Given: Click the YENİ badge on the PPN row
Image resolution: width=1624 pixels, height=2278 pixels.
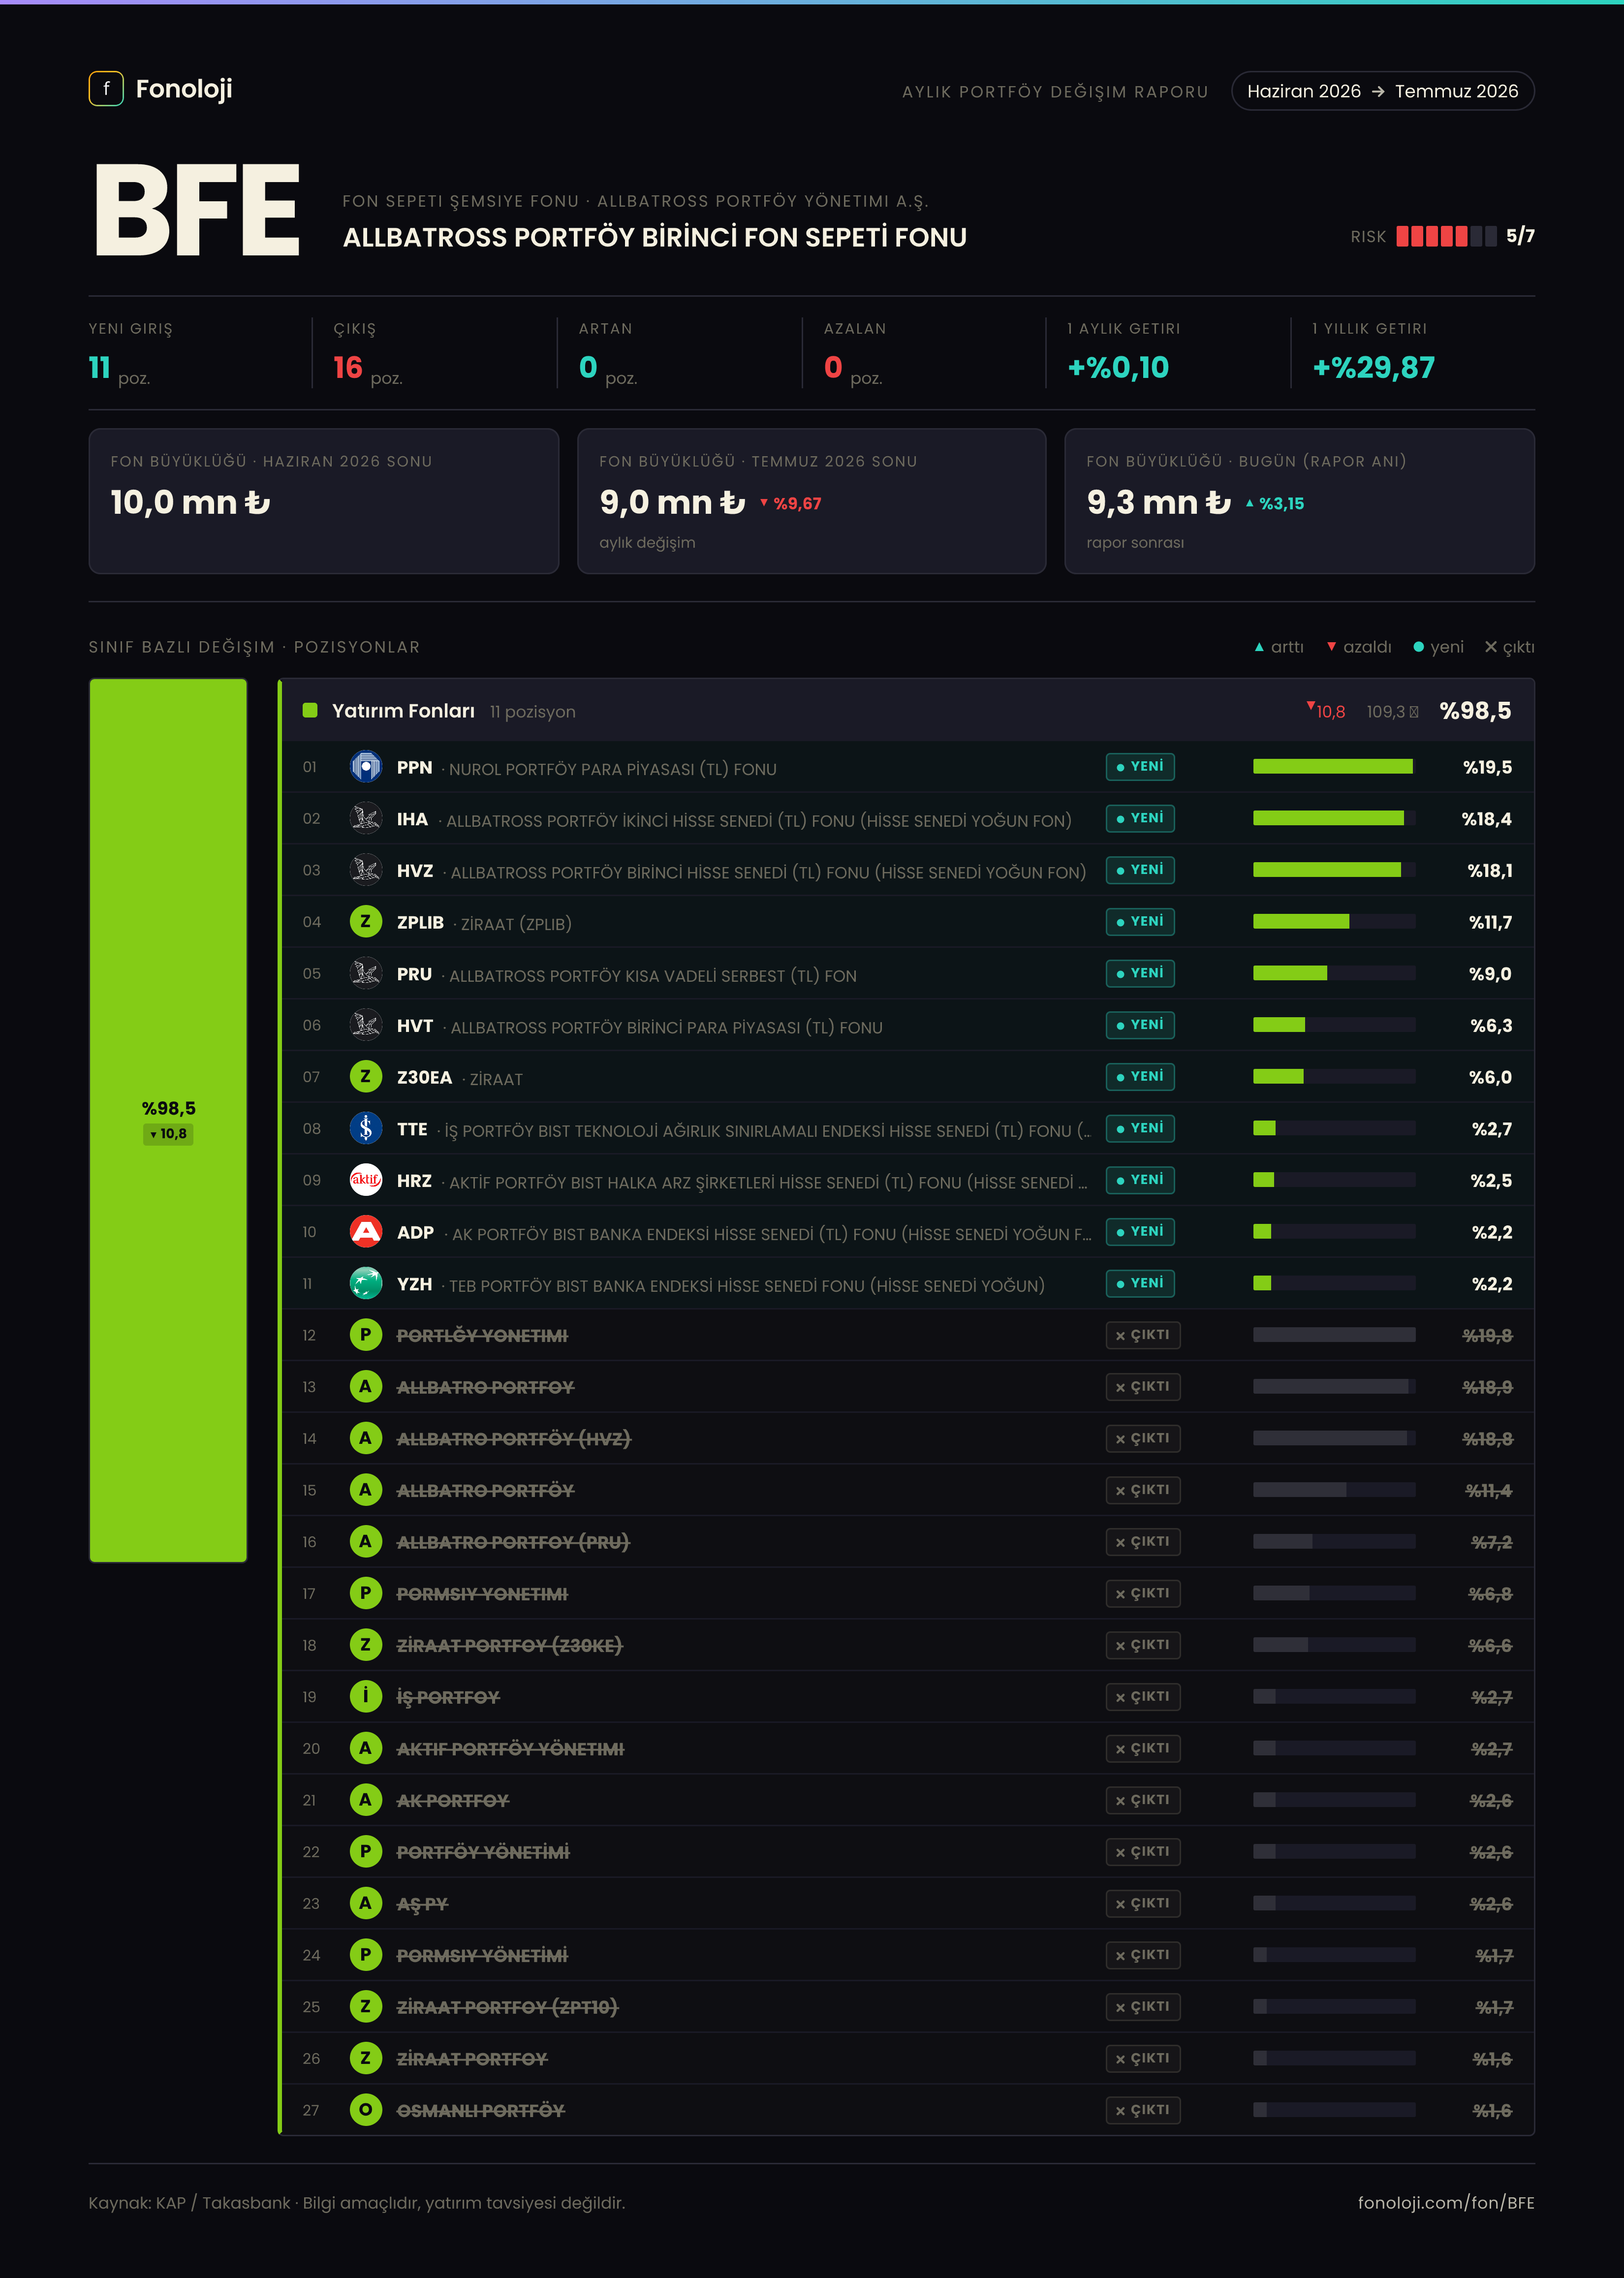Looking at the screenshot, I should tap(1140, 767).
